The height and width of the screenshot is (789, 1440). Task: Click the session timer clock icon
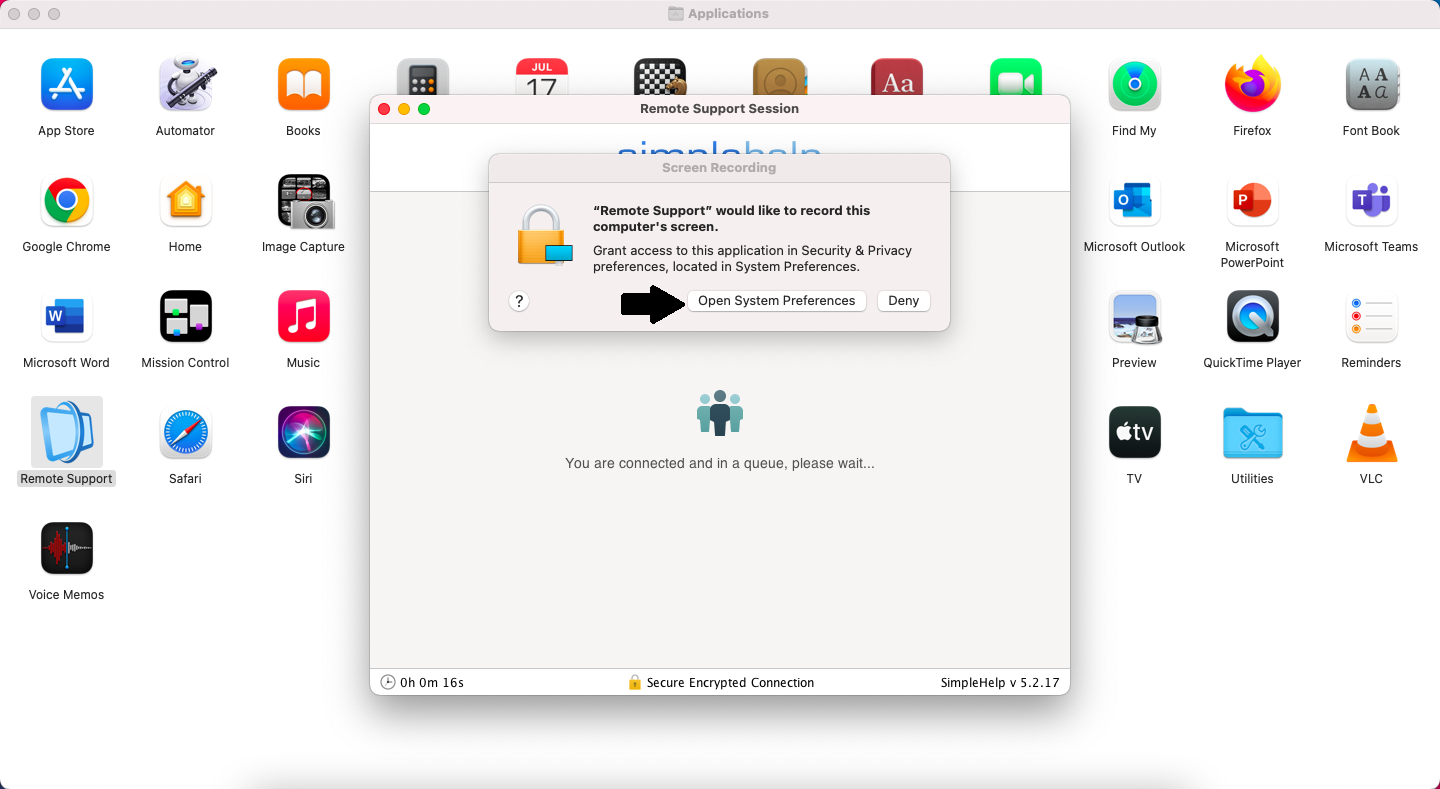point(388,682)
